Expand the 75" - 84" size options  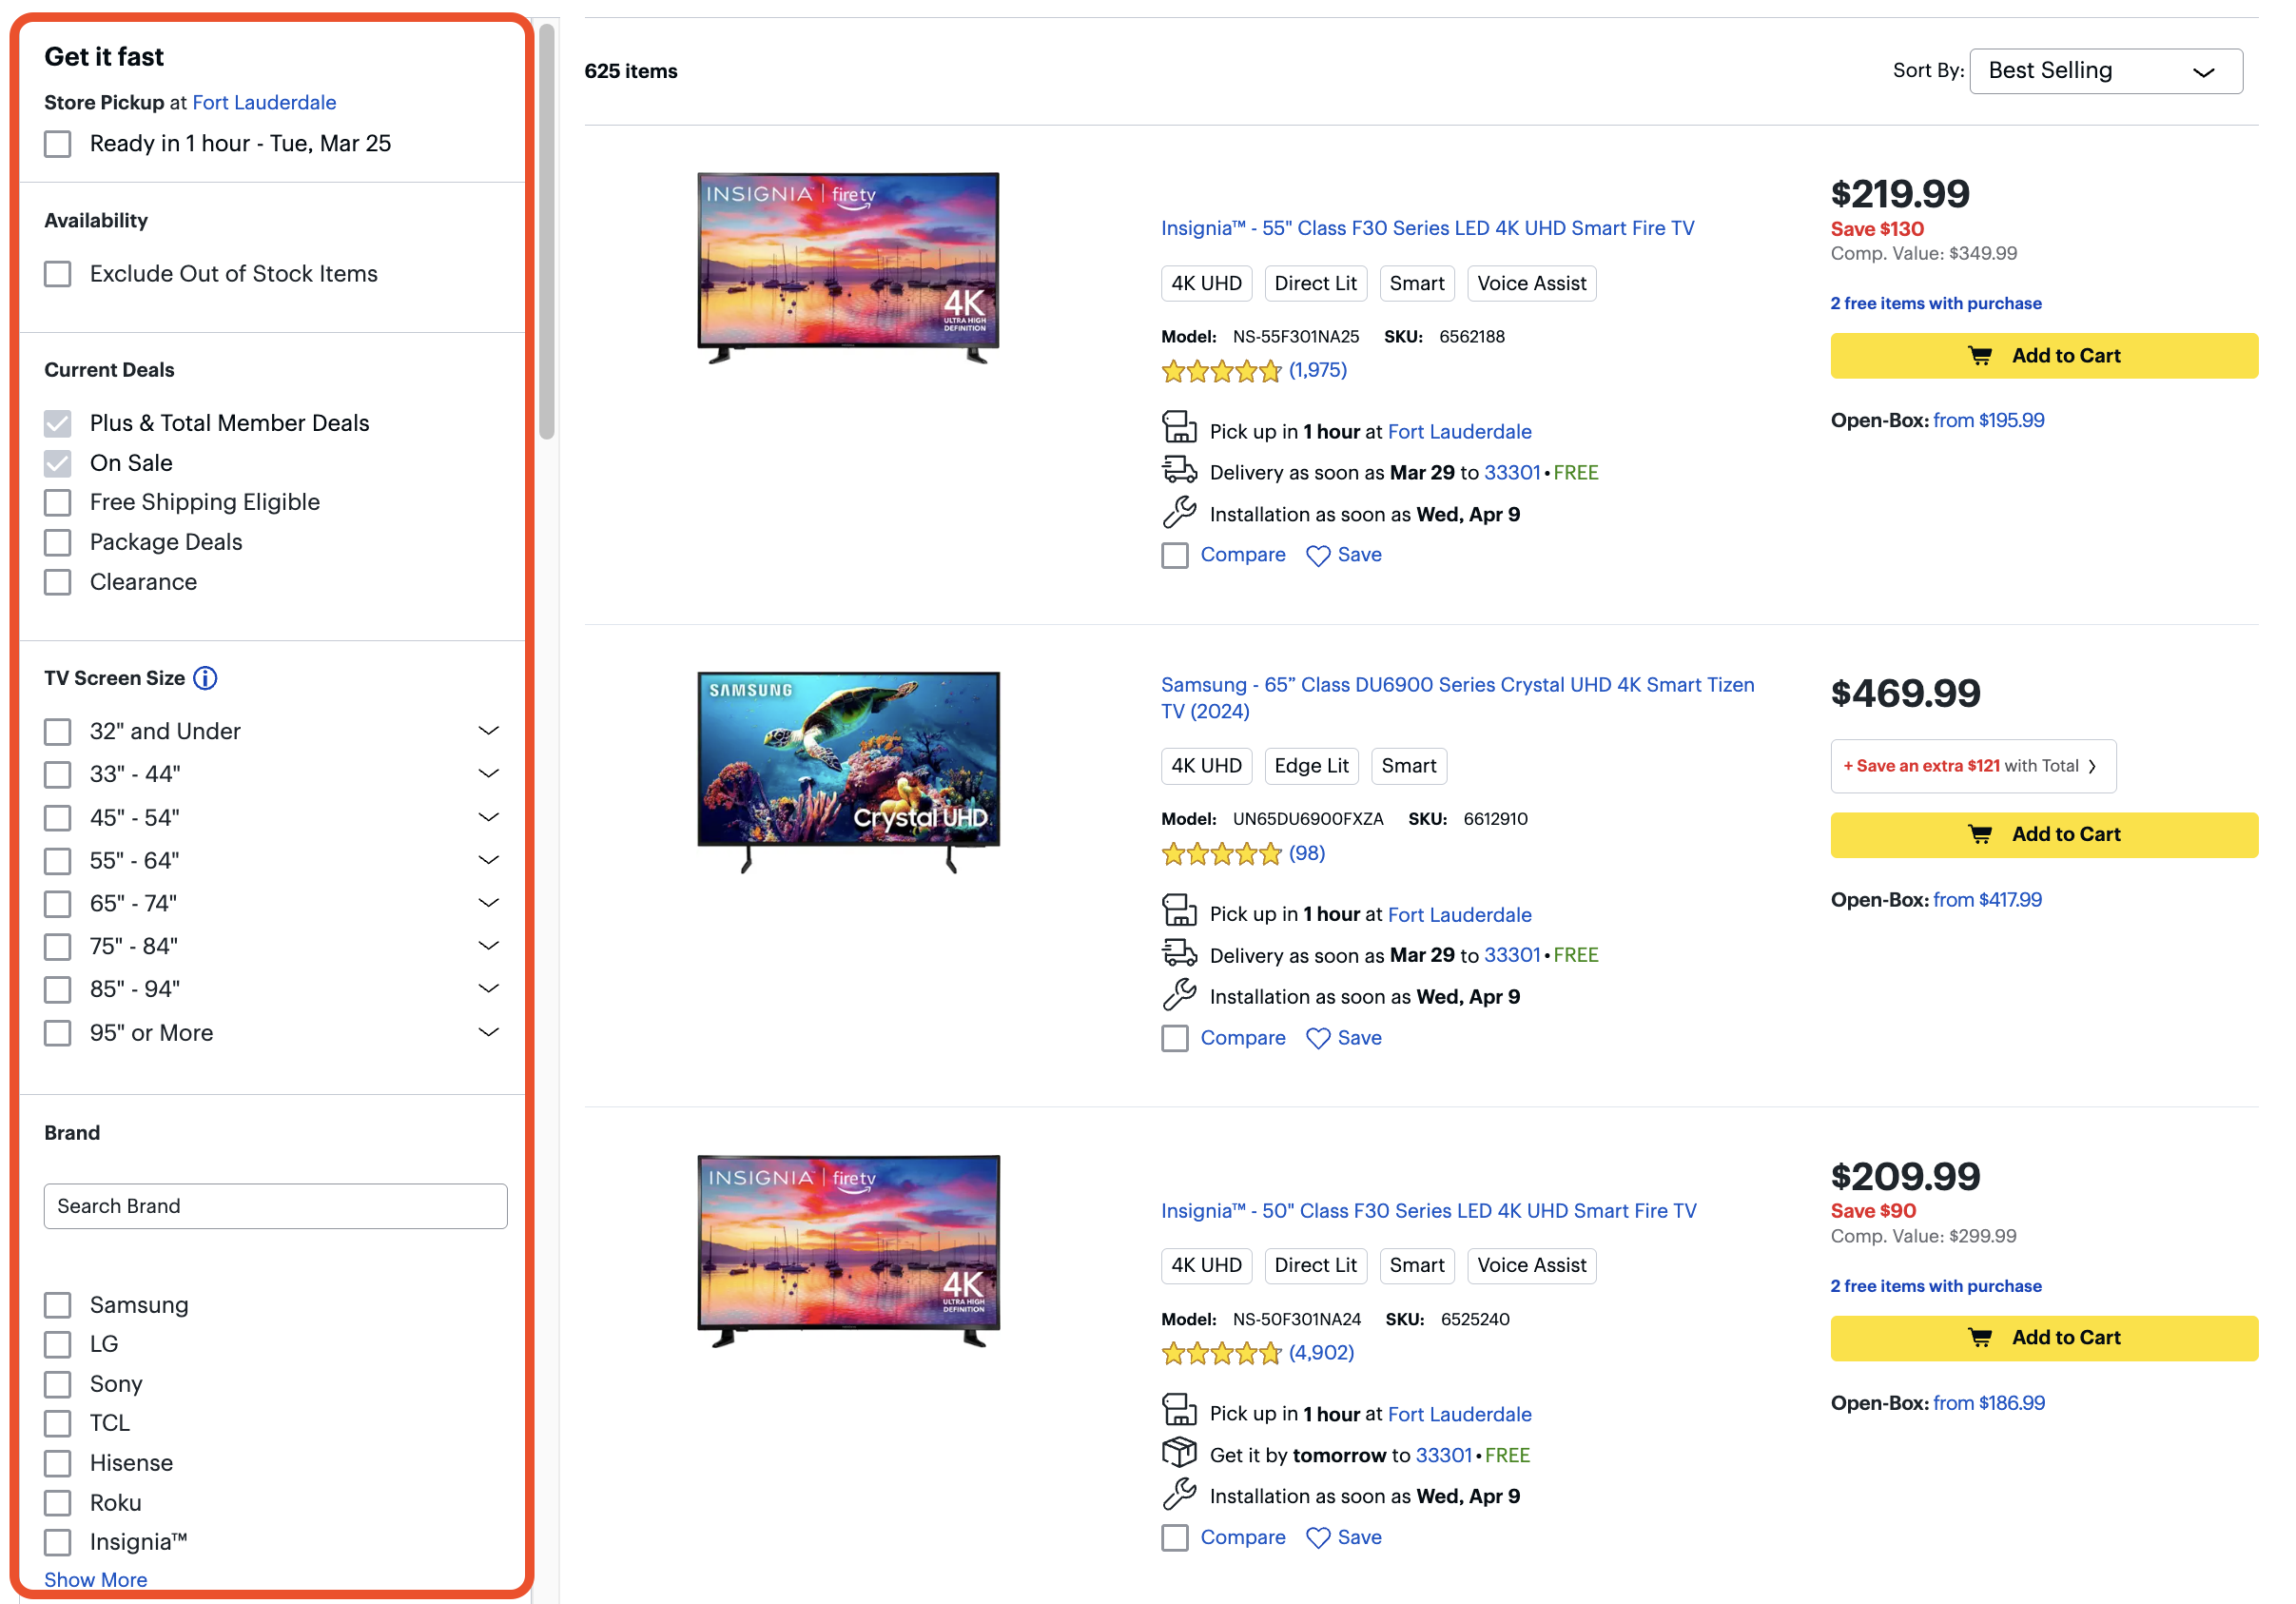pos(488,946)
